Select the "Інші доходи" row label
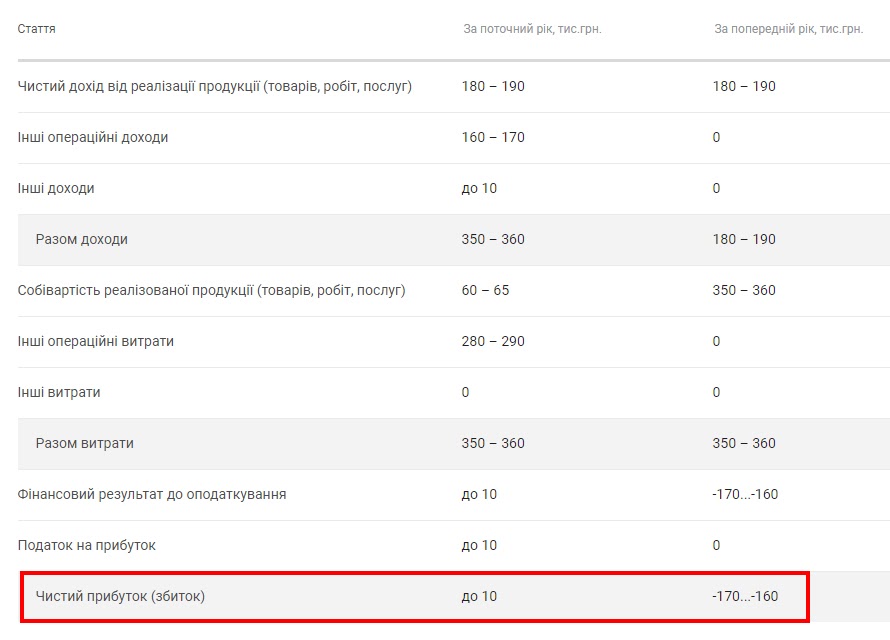The image size is (890, 640). click(x=56, y=188)
